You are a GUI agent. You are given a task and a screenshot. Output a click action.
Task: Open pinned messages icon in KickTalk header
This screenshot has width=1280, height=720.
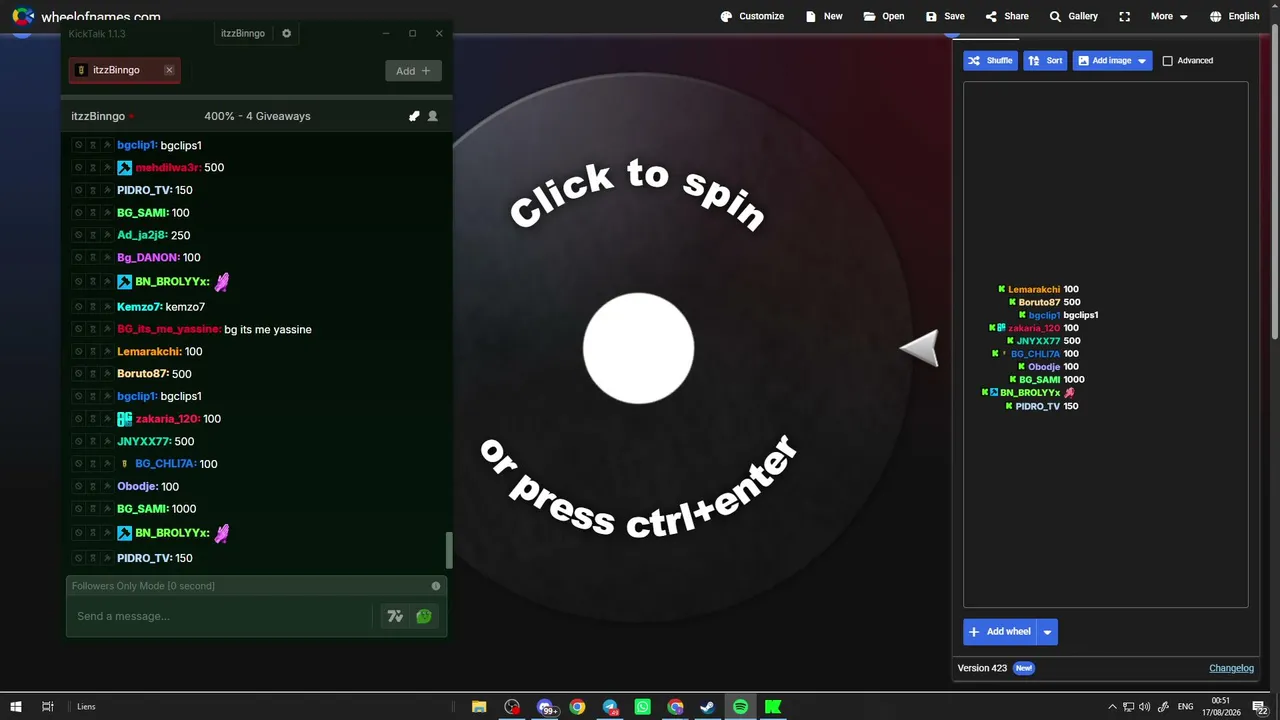coord(414,116)
